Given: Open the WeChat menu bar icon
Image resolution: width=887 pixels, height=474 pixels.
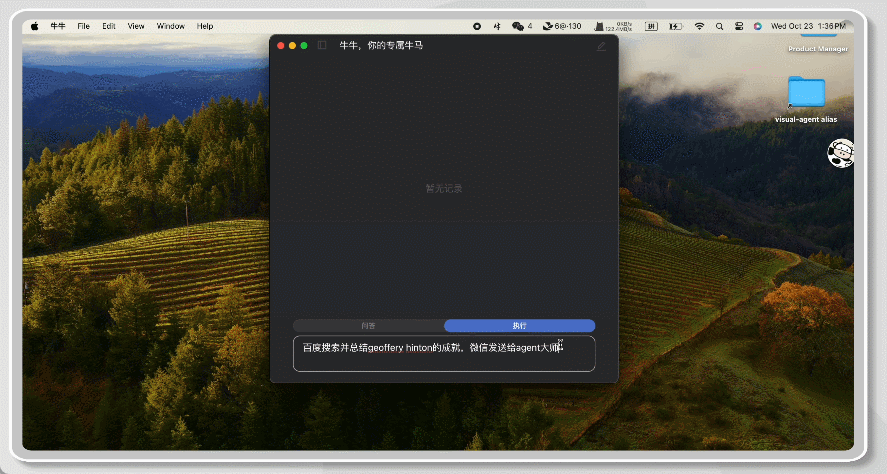Looking at the screenshot, I should tap(518, 26).
